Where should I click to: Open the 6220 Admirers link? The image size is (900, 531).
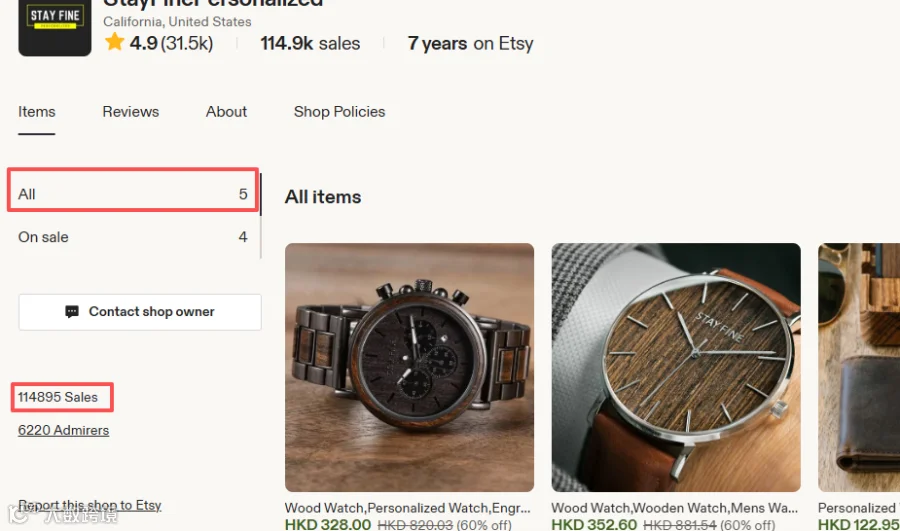pyautogui.click(x=63, y=431)
